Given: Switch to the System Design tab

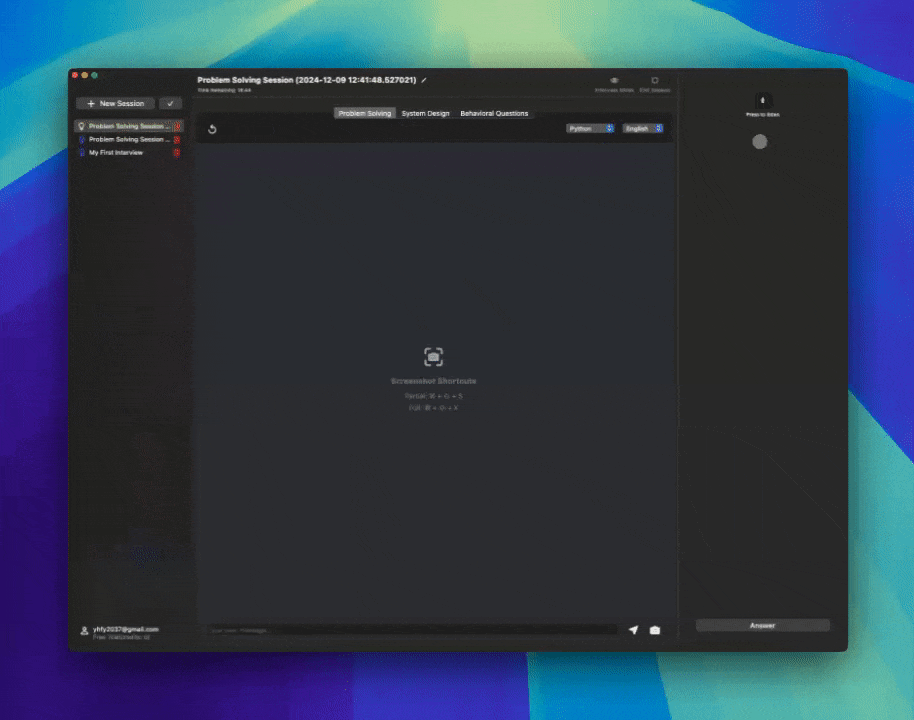Looking at the screenshot, I should click(426, 113).
